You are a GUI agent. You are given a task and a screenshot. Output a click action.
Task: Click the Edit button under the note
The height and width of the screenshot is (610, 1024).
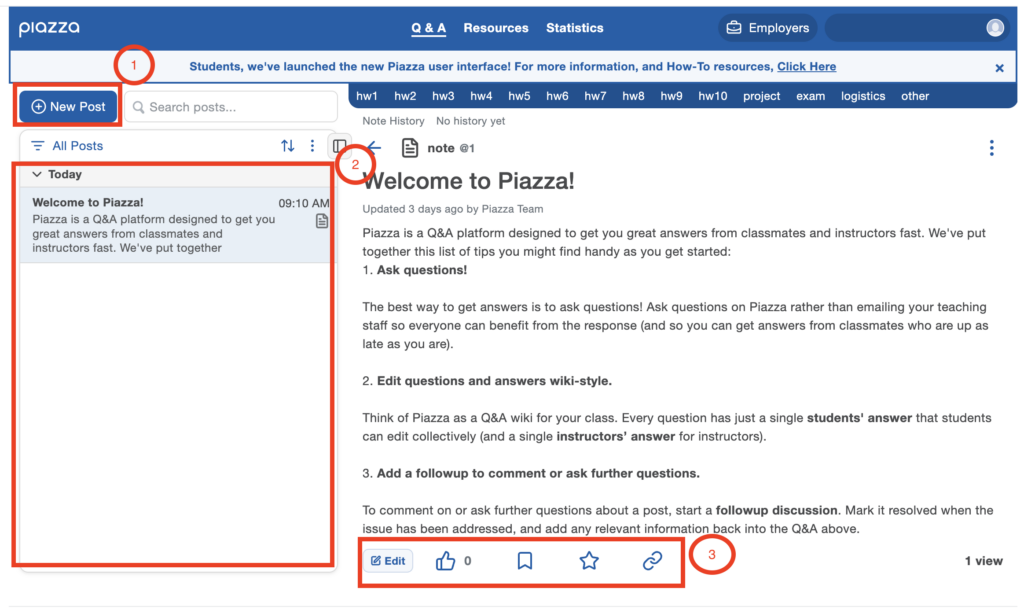(x=388, y=561)
